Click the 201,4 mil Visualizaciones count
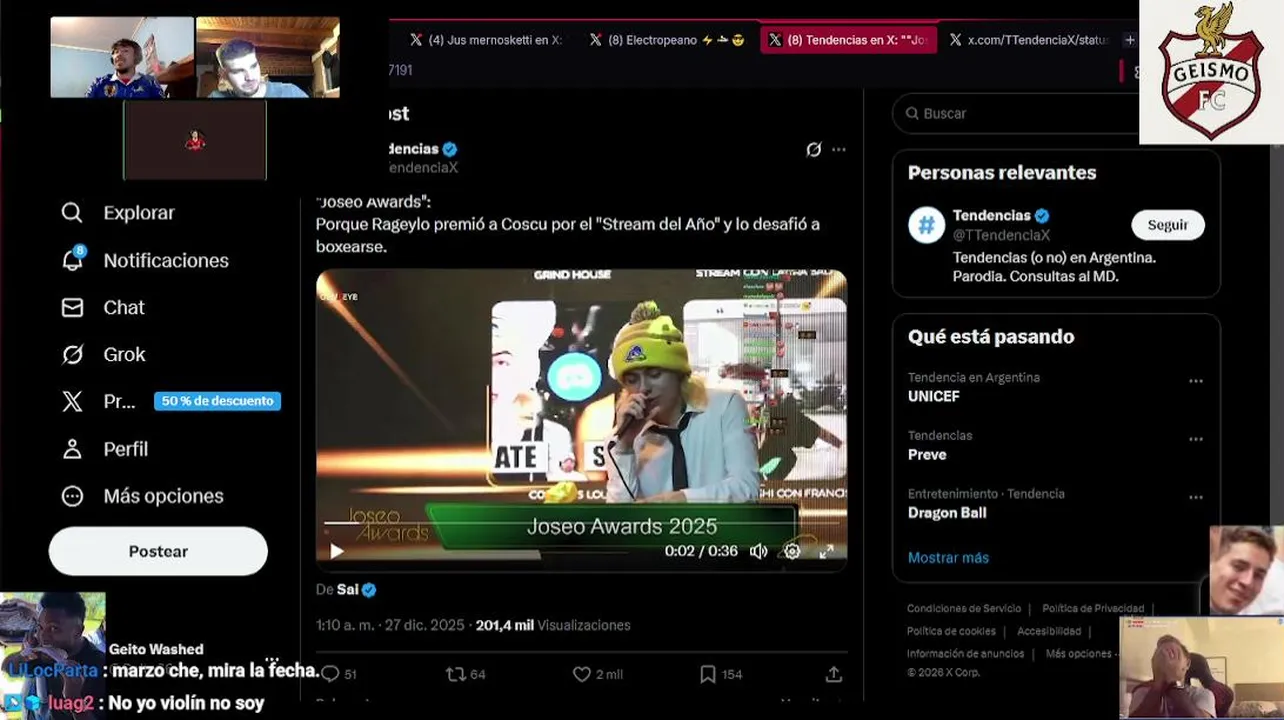 coord(553,625)
